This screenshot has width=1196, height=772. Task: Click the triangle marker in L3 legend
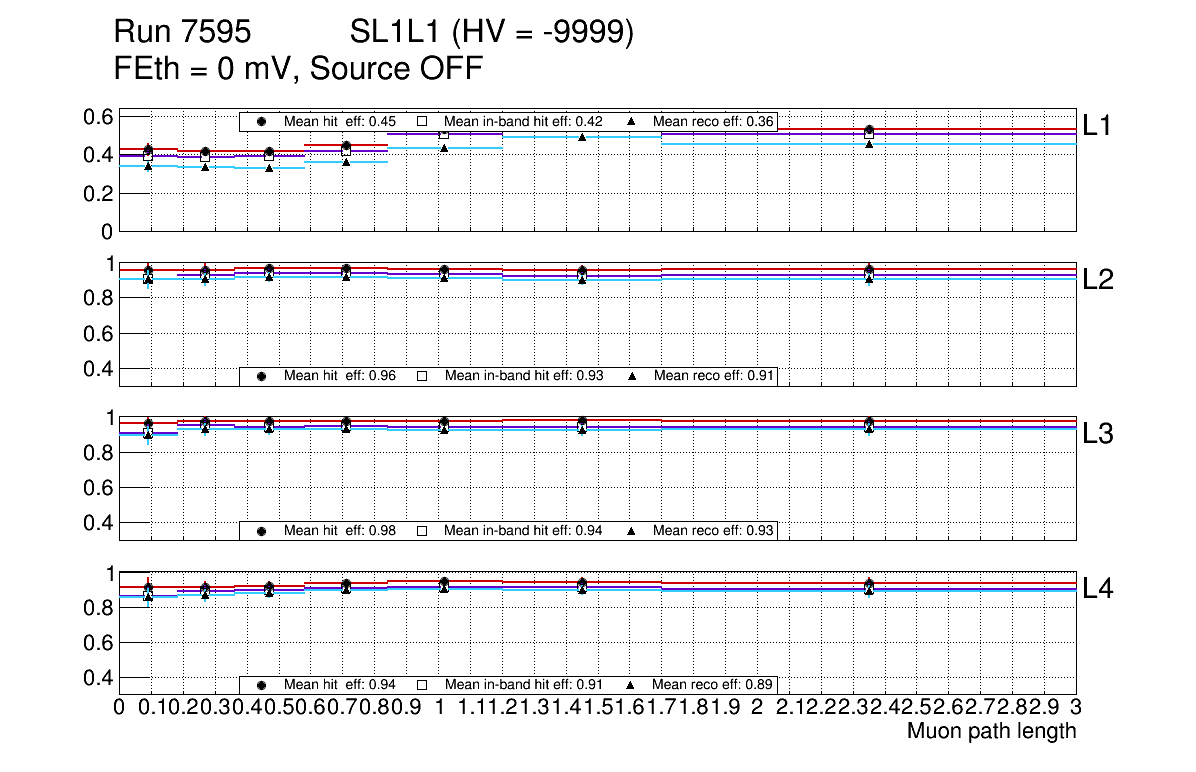pyautogui.click(x=632, y=530)
